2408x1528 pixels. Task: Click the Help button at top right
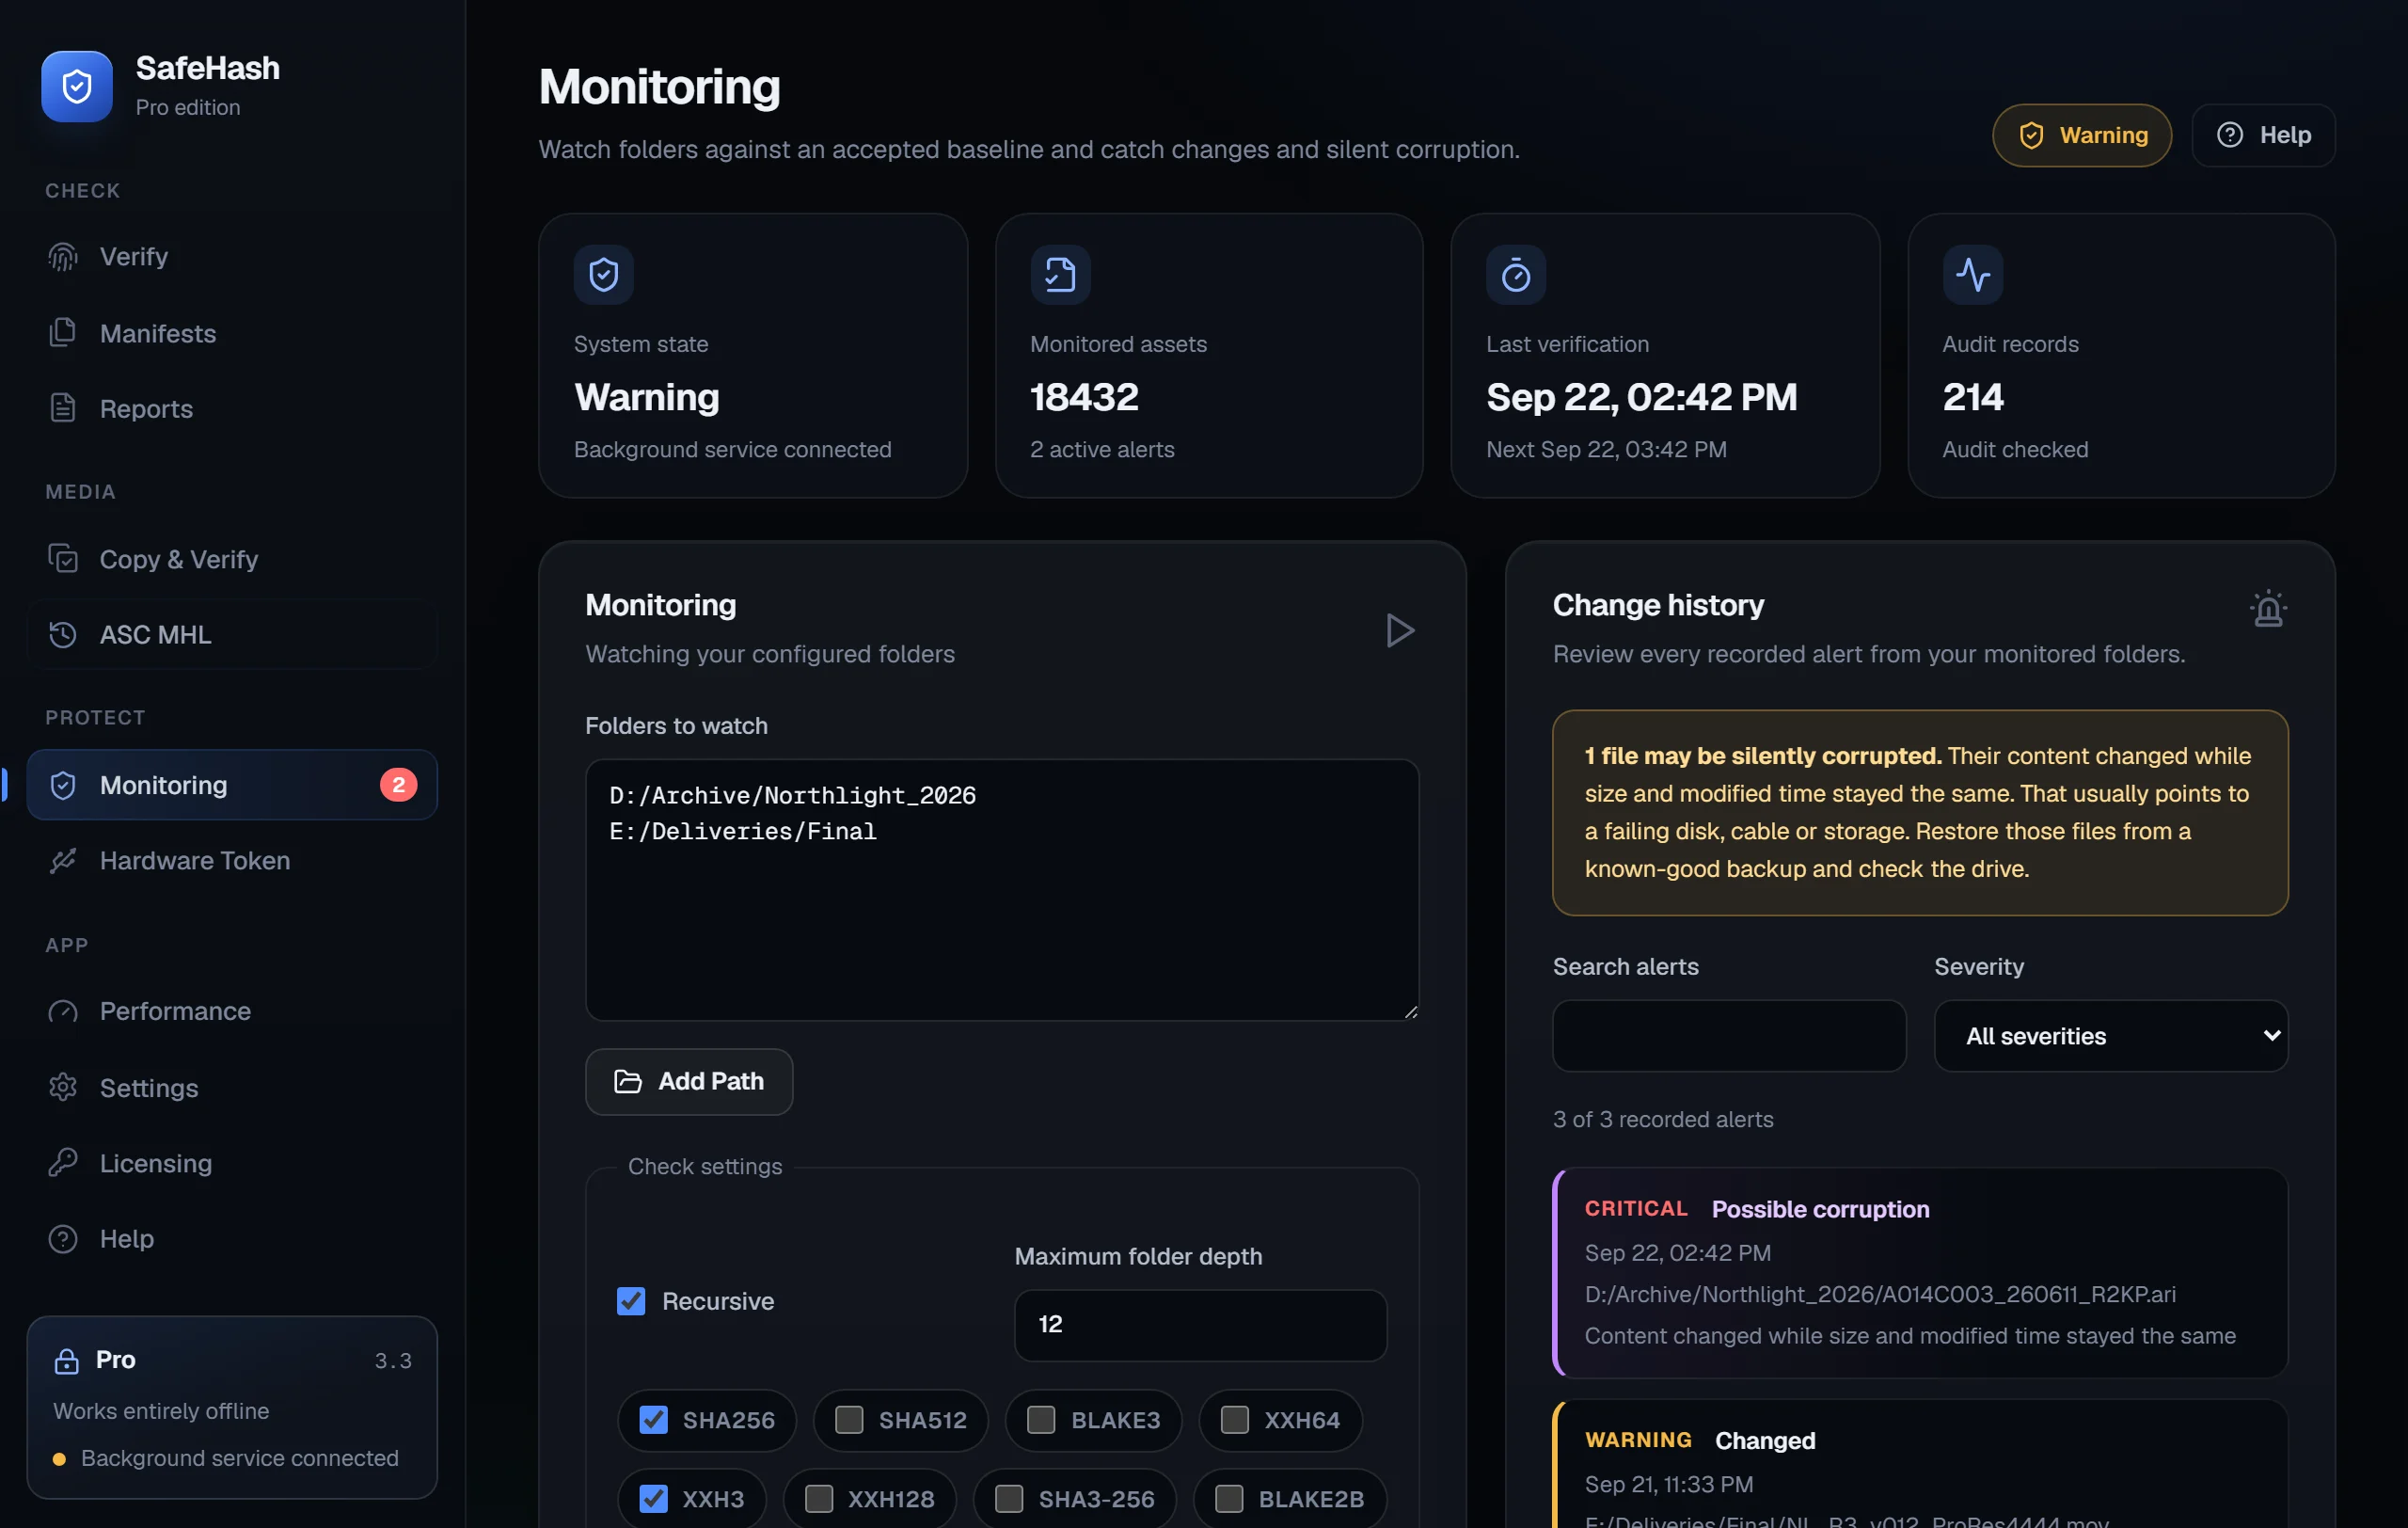pyautogui.click(x=2263, y=135)
